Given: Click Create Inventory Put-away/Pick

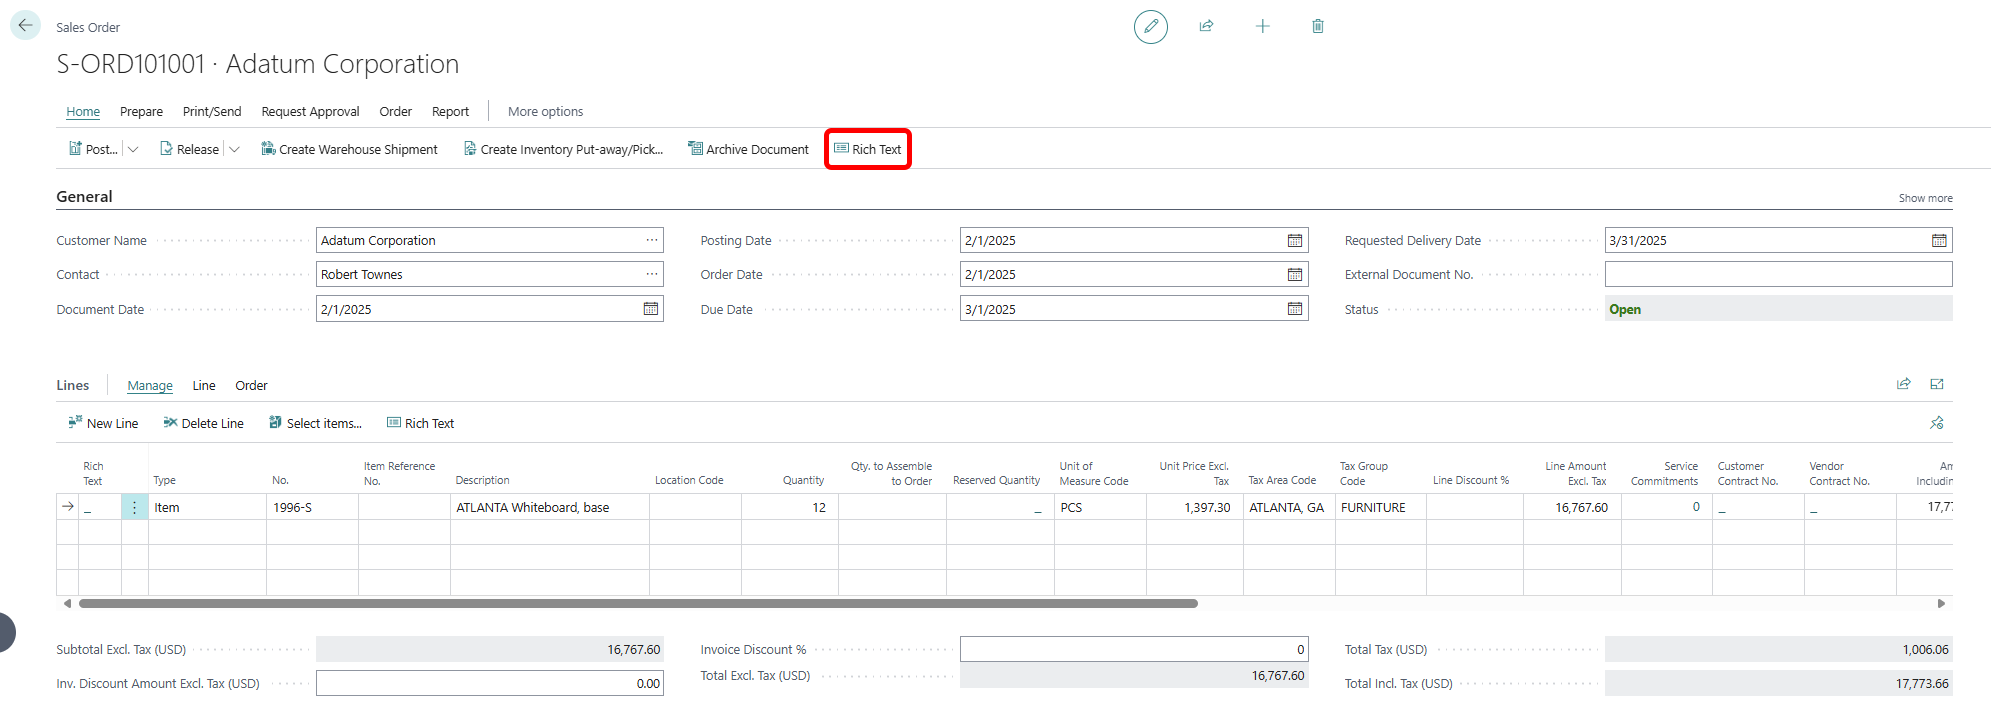Looking at the screenshot, I should point(563,149).
